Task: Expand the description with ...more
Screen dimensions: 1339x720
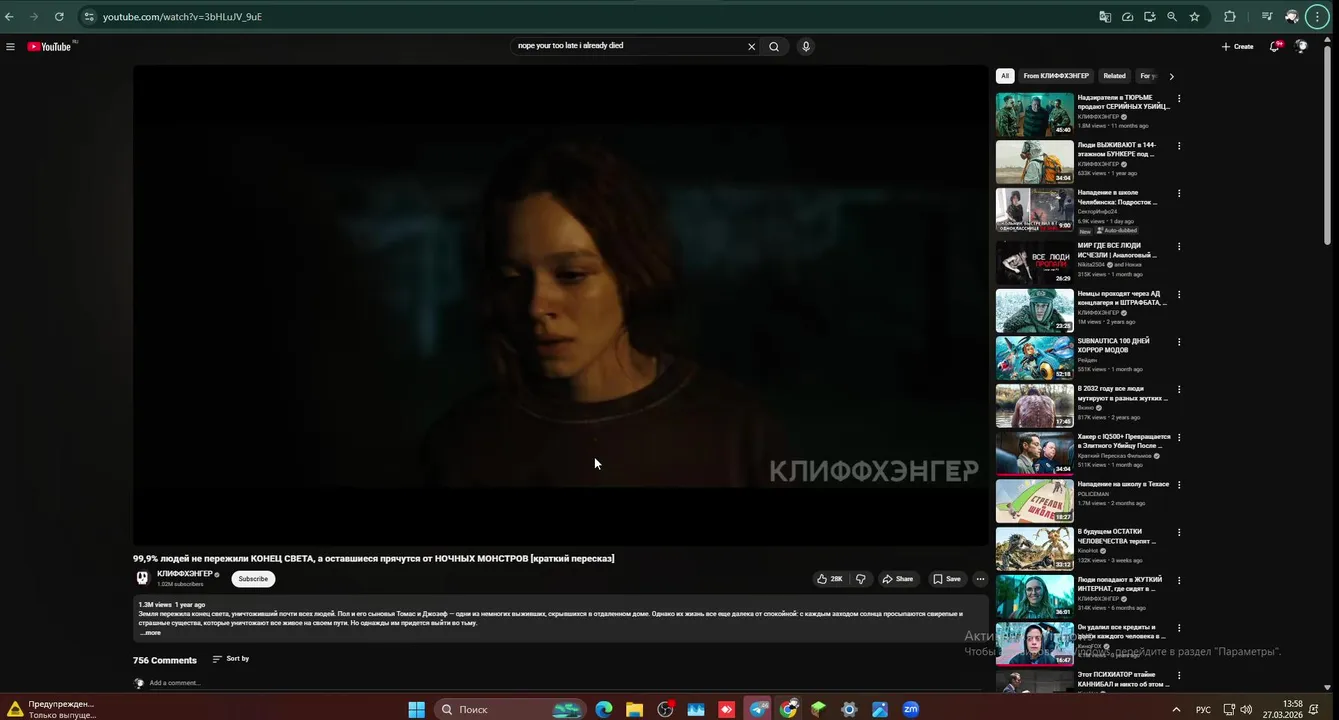Action: (150, 633)
